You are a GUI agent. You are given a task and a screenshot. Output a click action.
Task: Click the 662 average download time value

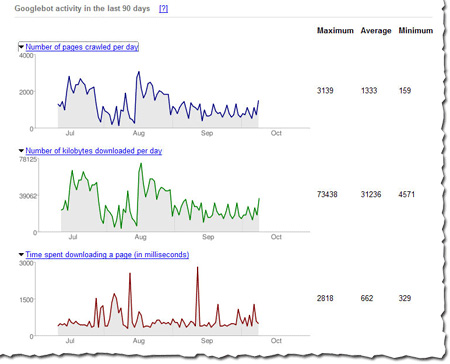pos(367,298)
